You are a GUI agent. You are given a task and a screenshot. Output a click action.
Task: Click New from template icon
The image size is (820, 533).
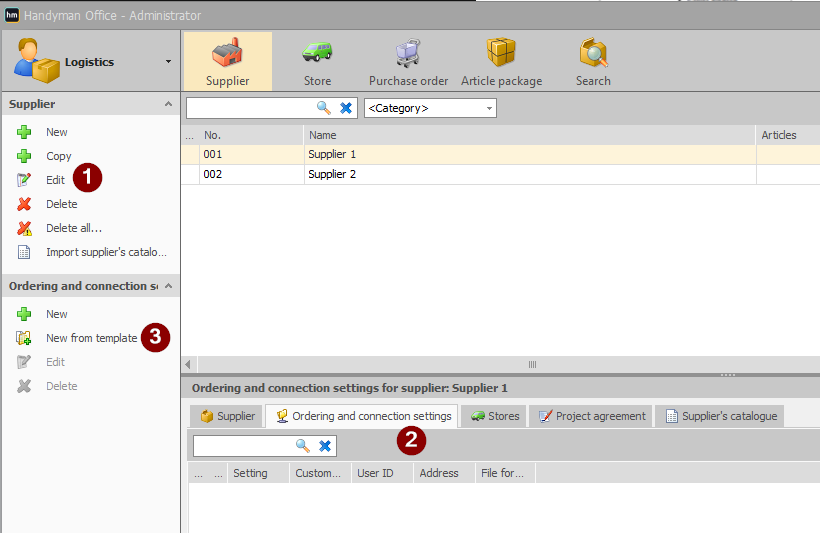pos(24,338)
